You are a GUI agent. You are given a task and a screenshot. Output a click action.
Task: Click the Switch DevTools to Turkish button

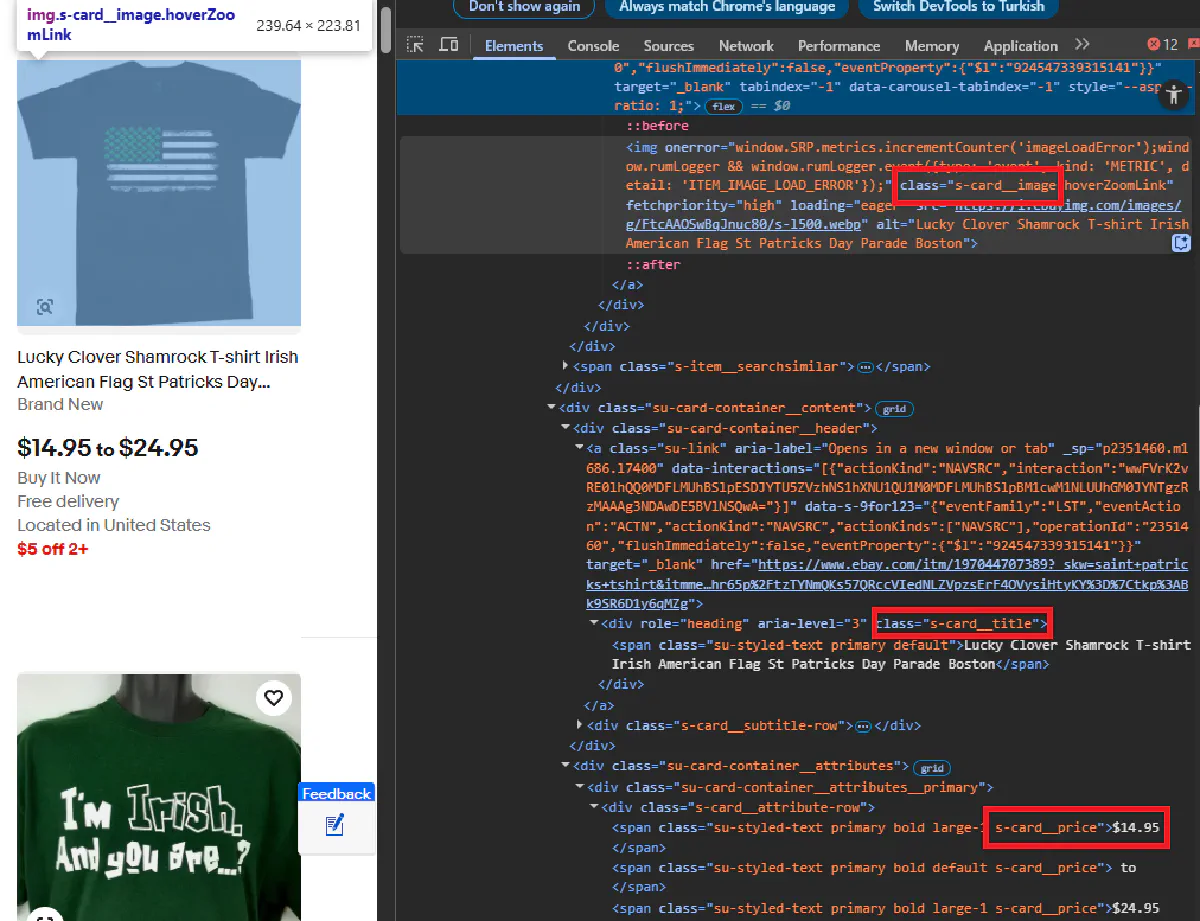(x=958, y=7)
